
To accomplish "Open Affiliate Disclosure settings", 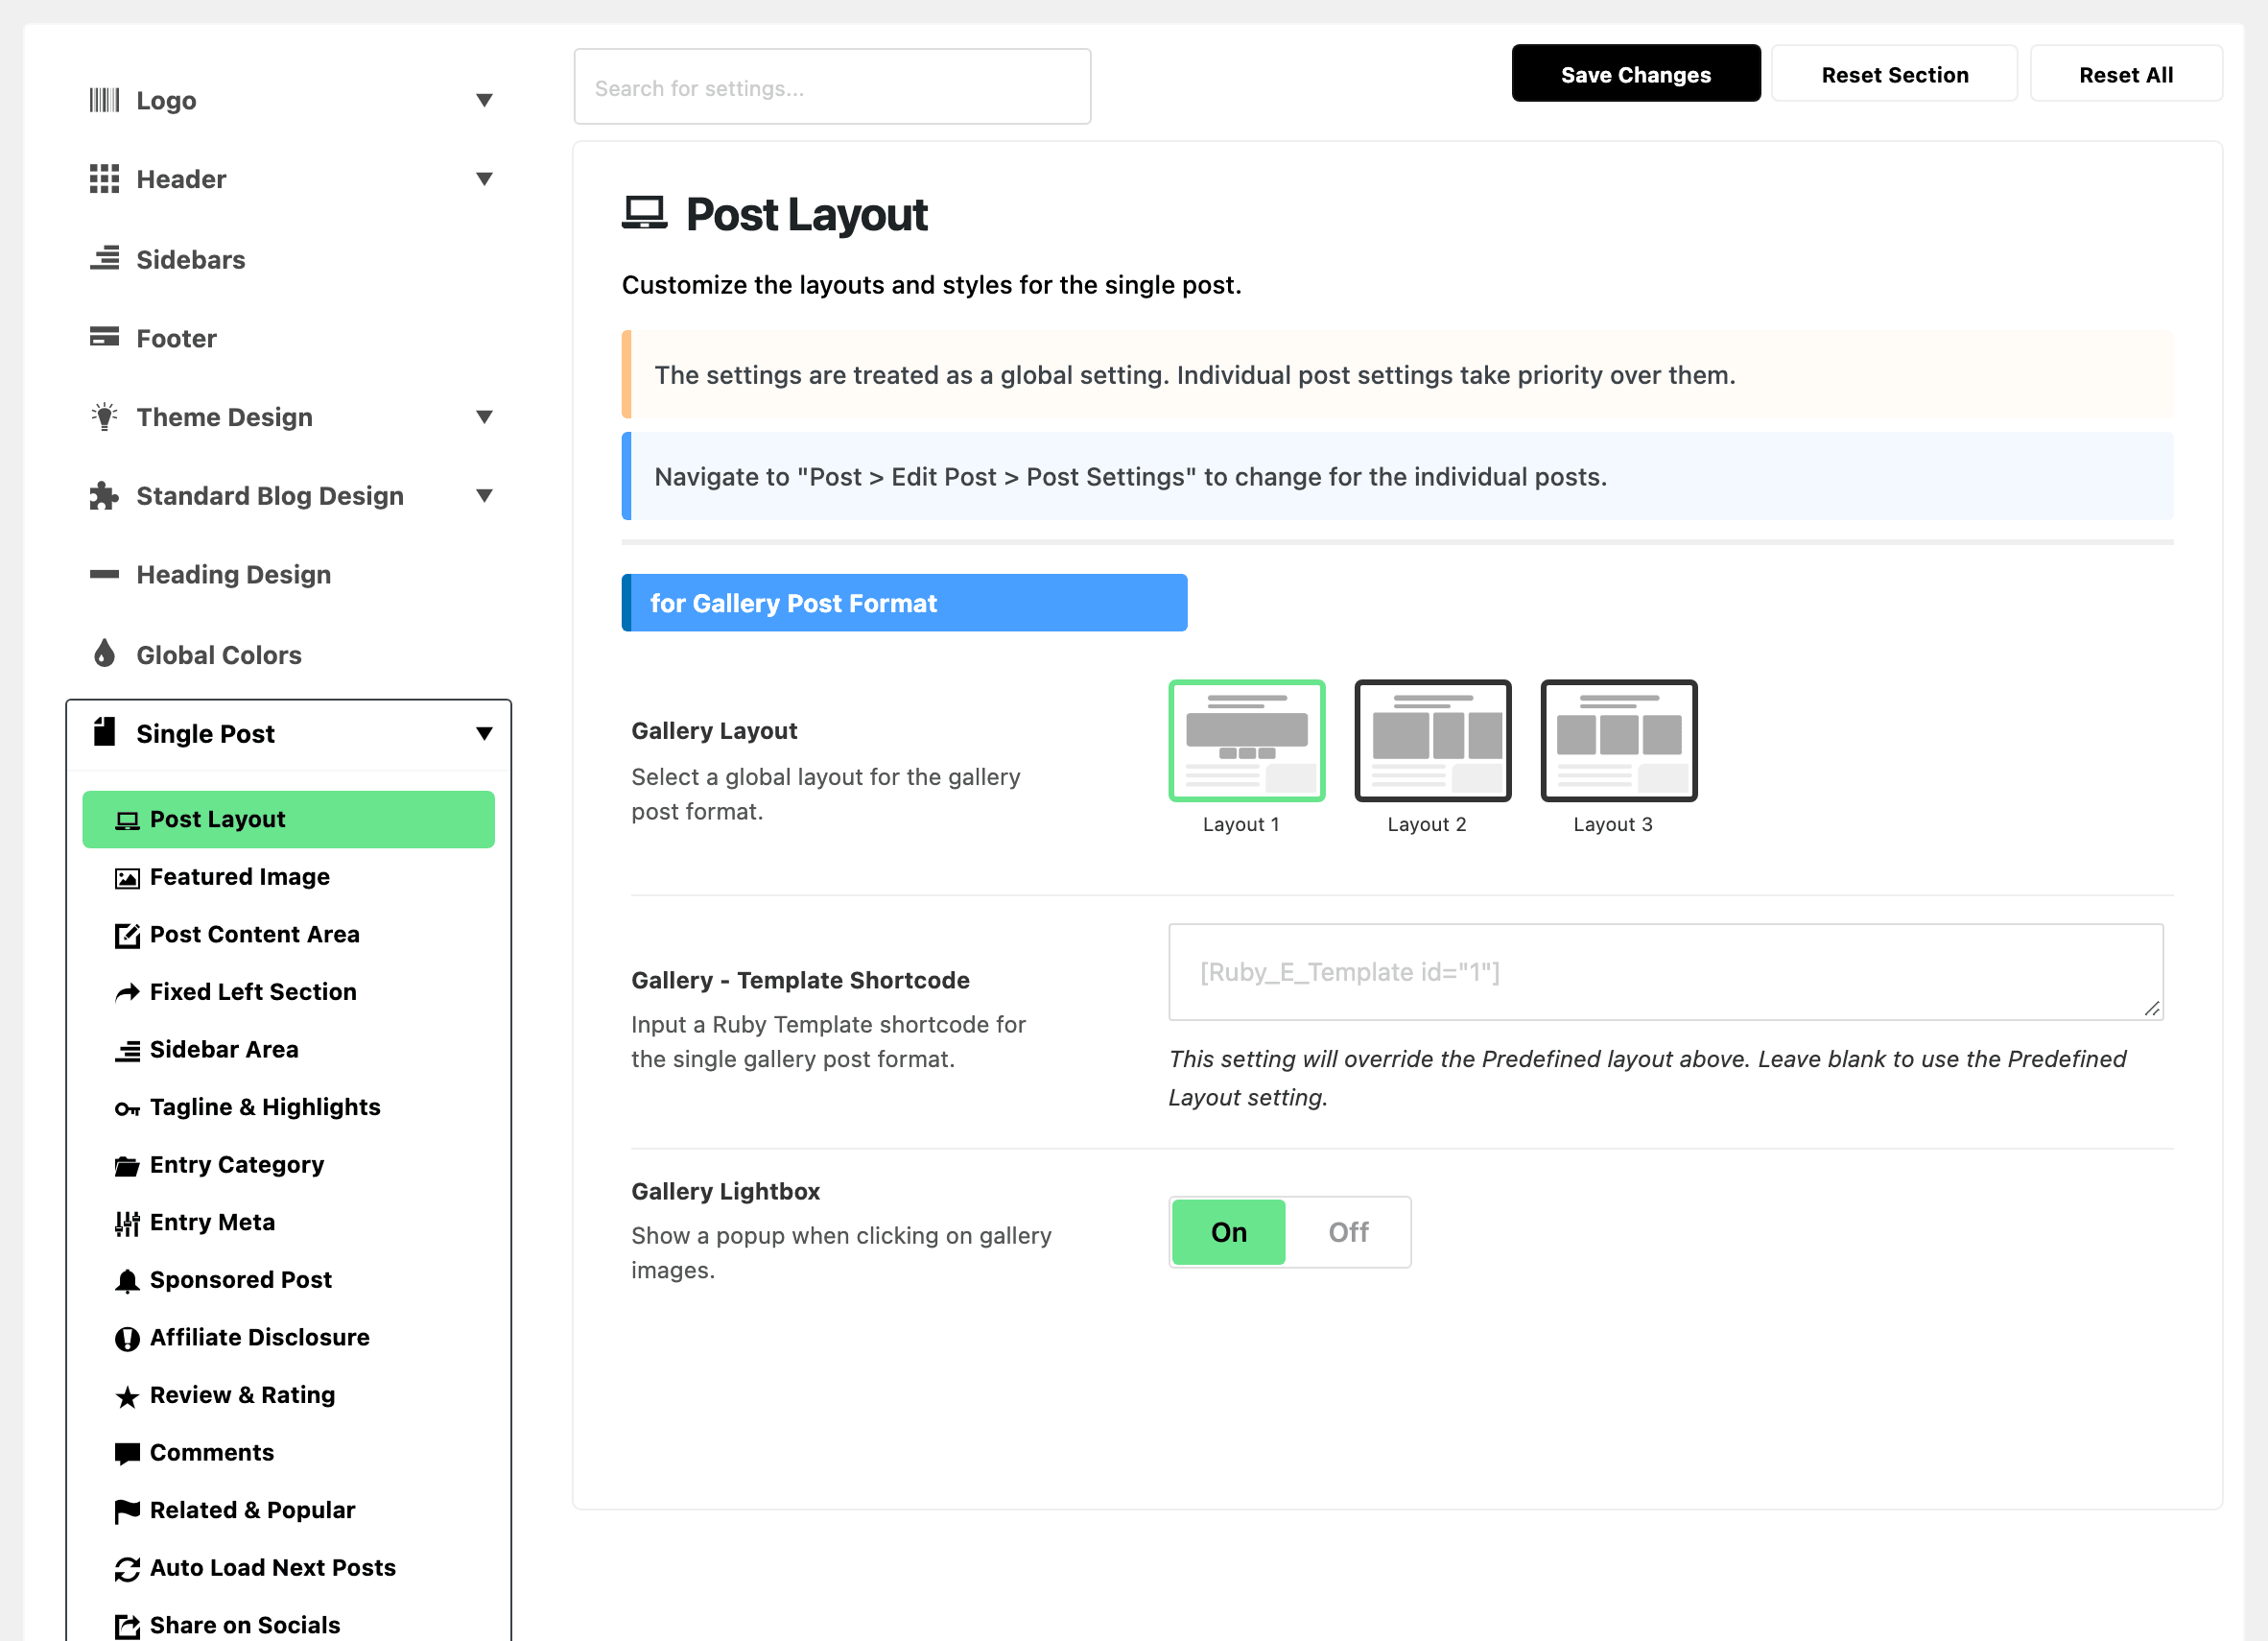I will tap(288, 1337).
